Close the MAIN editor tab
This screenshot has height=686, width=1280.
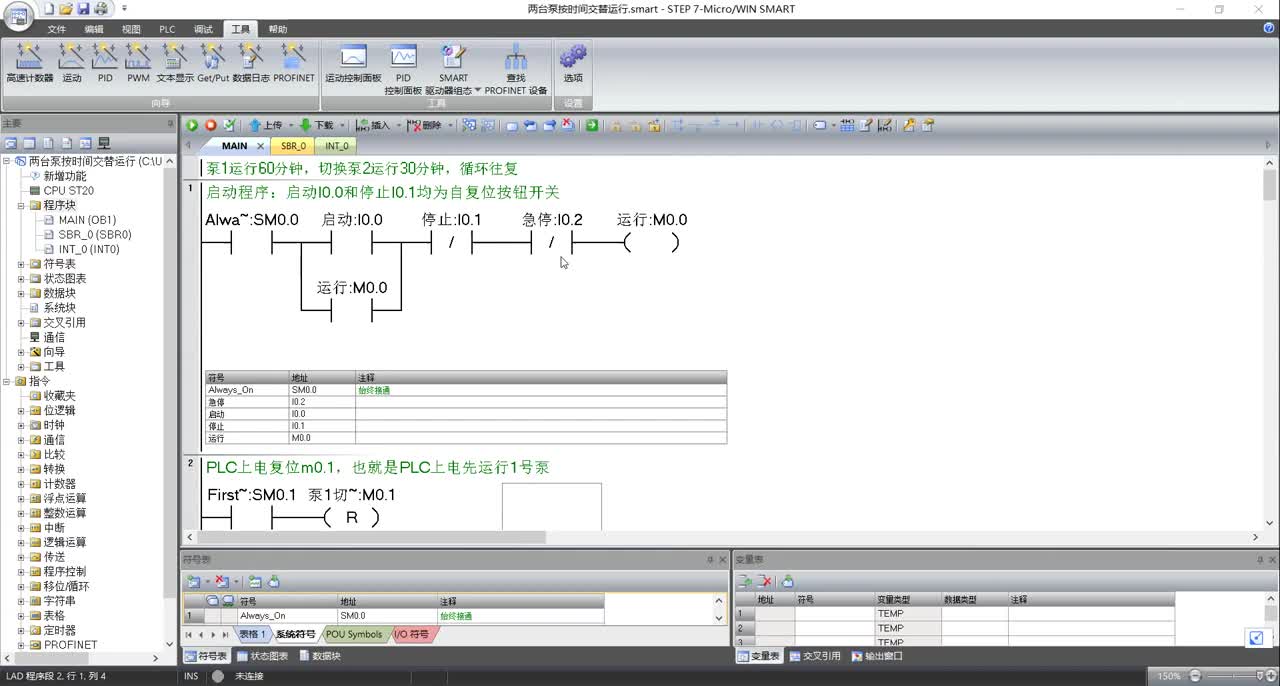[x=260, y=146]
